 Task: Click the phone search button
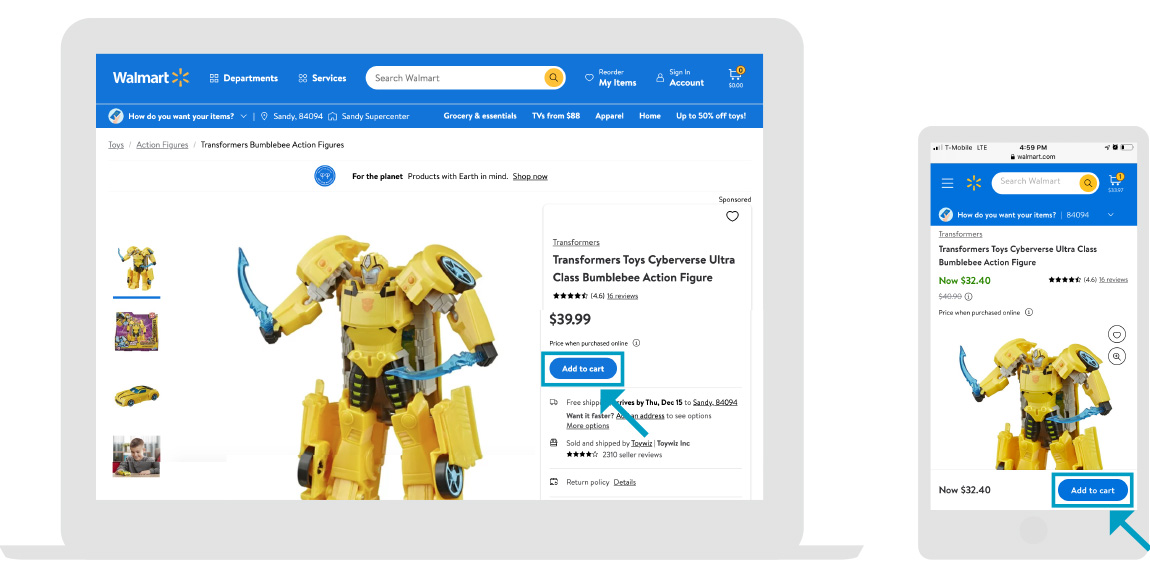coord(1088,183)
